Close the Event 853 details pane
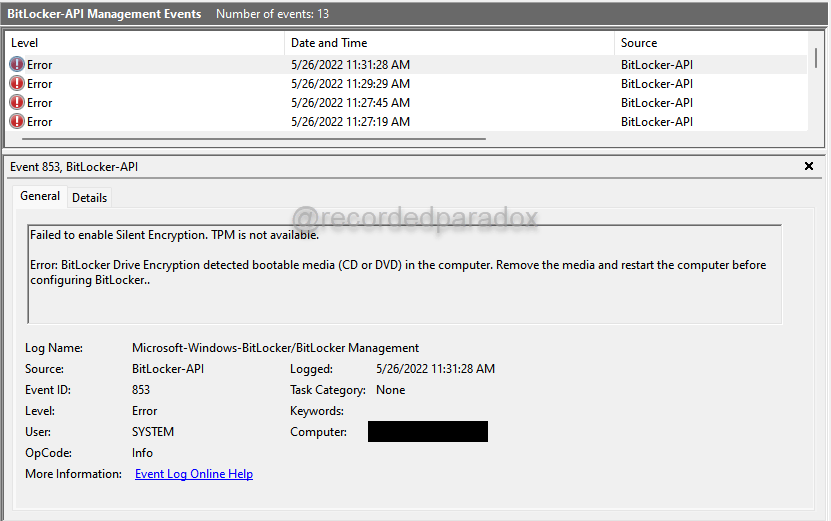 pyautogui.click(x=809, y=166)
